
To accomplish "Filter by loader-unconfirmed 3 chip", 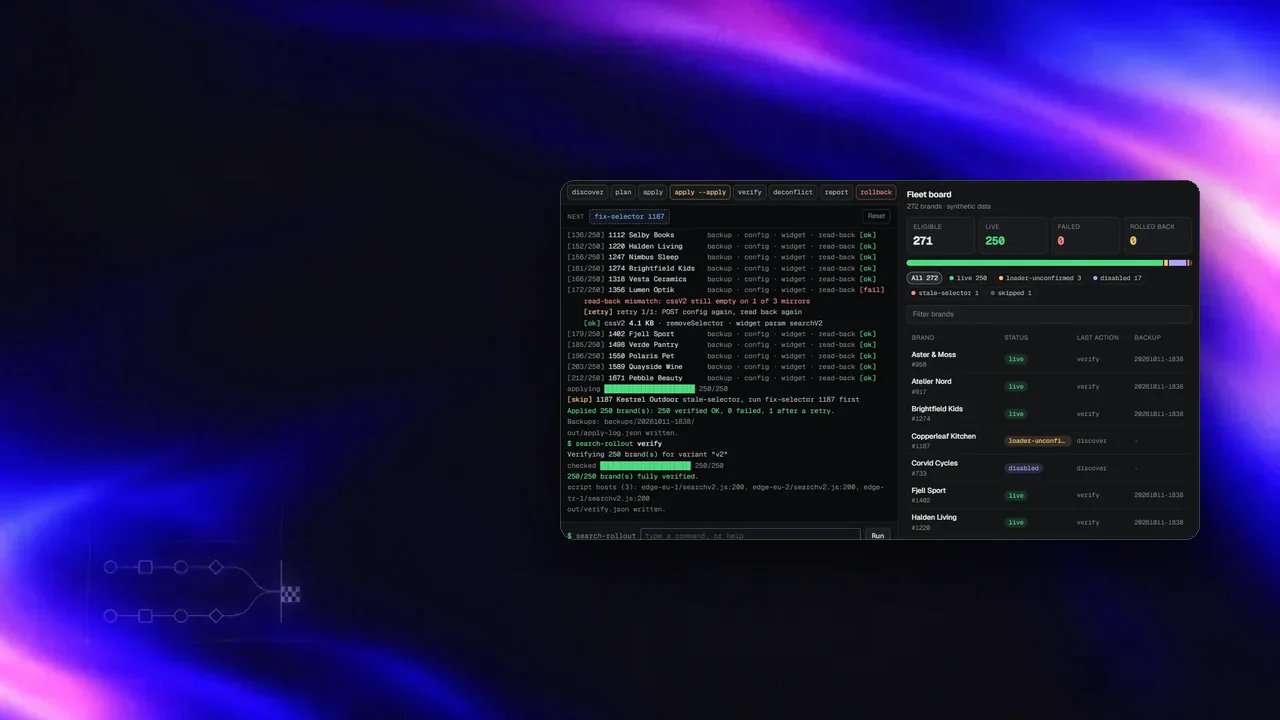I will tap(1040, 278).
